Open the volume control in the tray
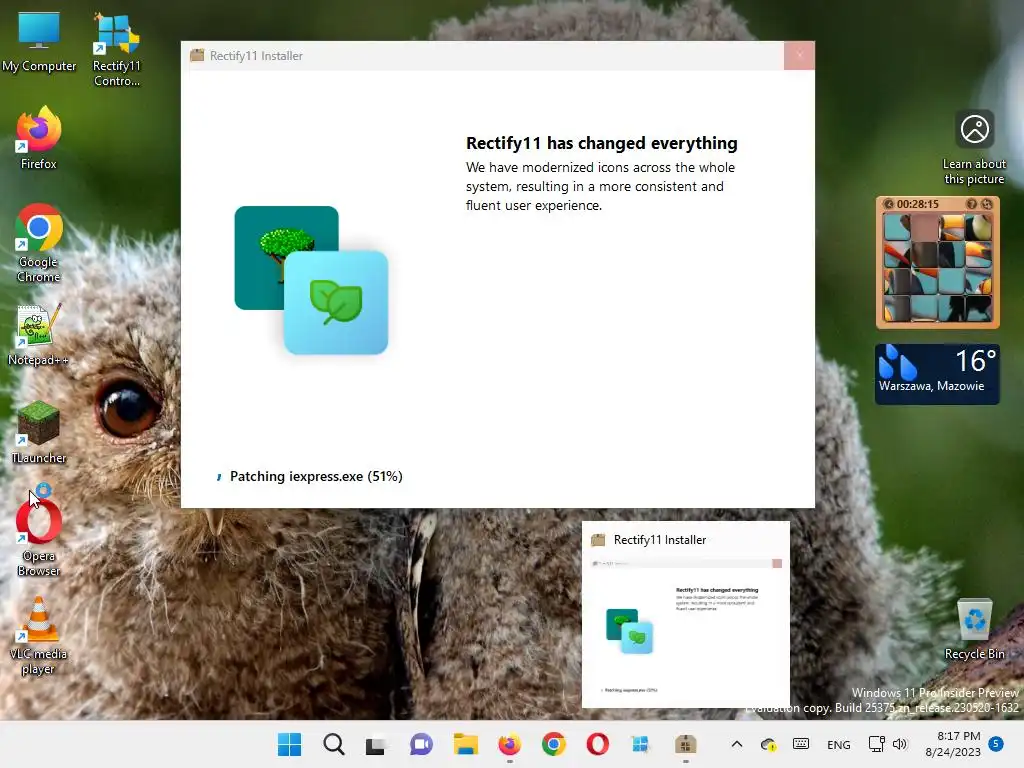 click(x=900, y=744)
